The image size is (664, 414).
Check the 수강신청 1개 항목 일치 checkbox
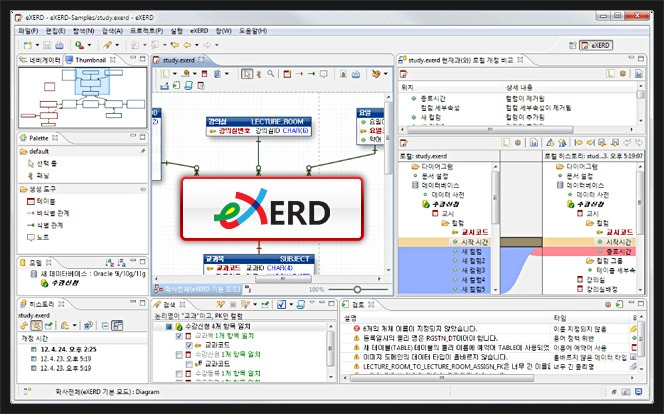[x=179, y=355]
